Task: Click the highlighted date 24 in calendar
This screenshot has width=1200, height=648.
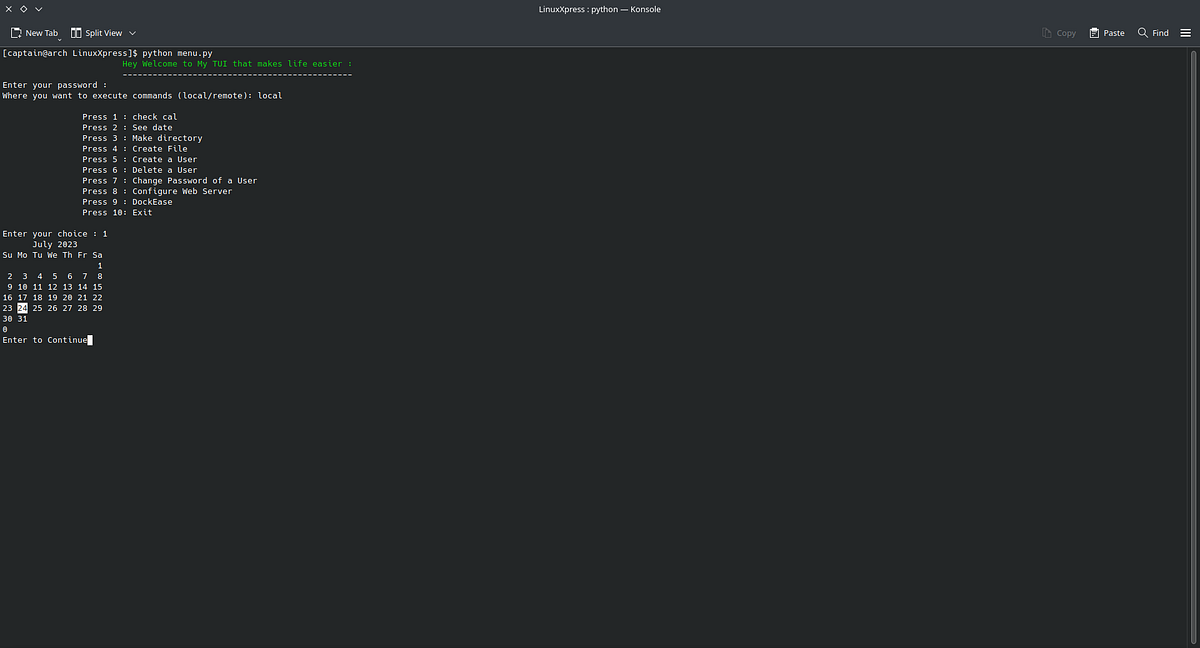Action: point(22,308)
